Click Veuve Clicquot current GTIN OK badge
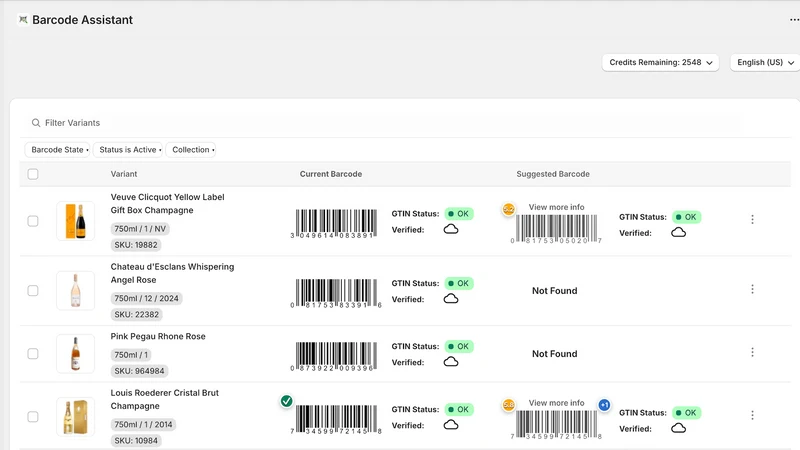800x450 pixels. (x=459, y=214)
